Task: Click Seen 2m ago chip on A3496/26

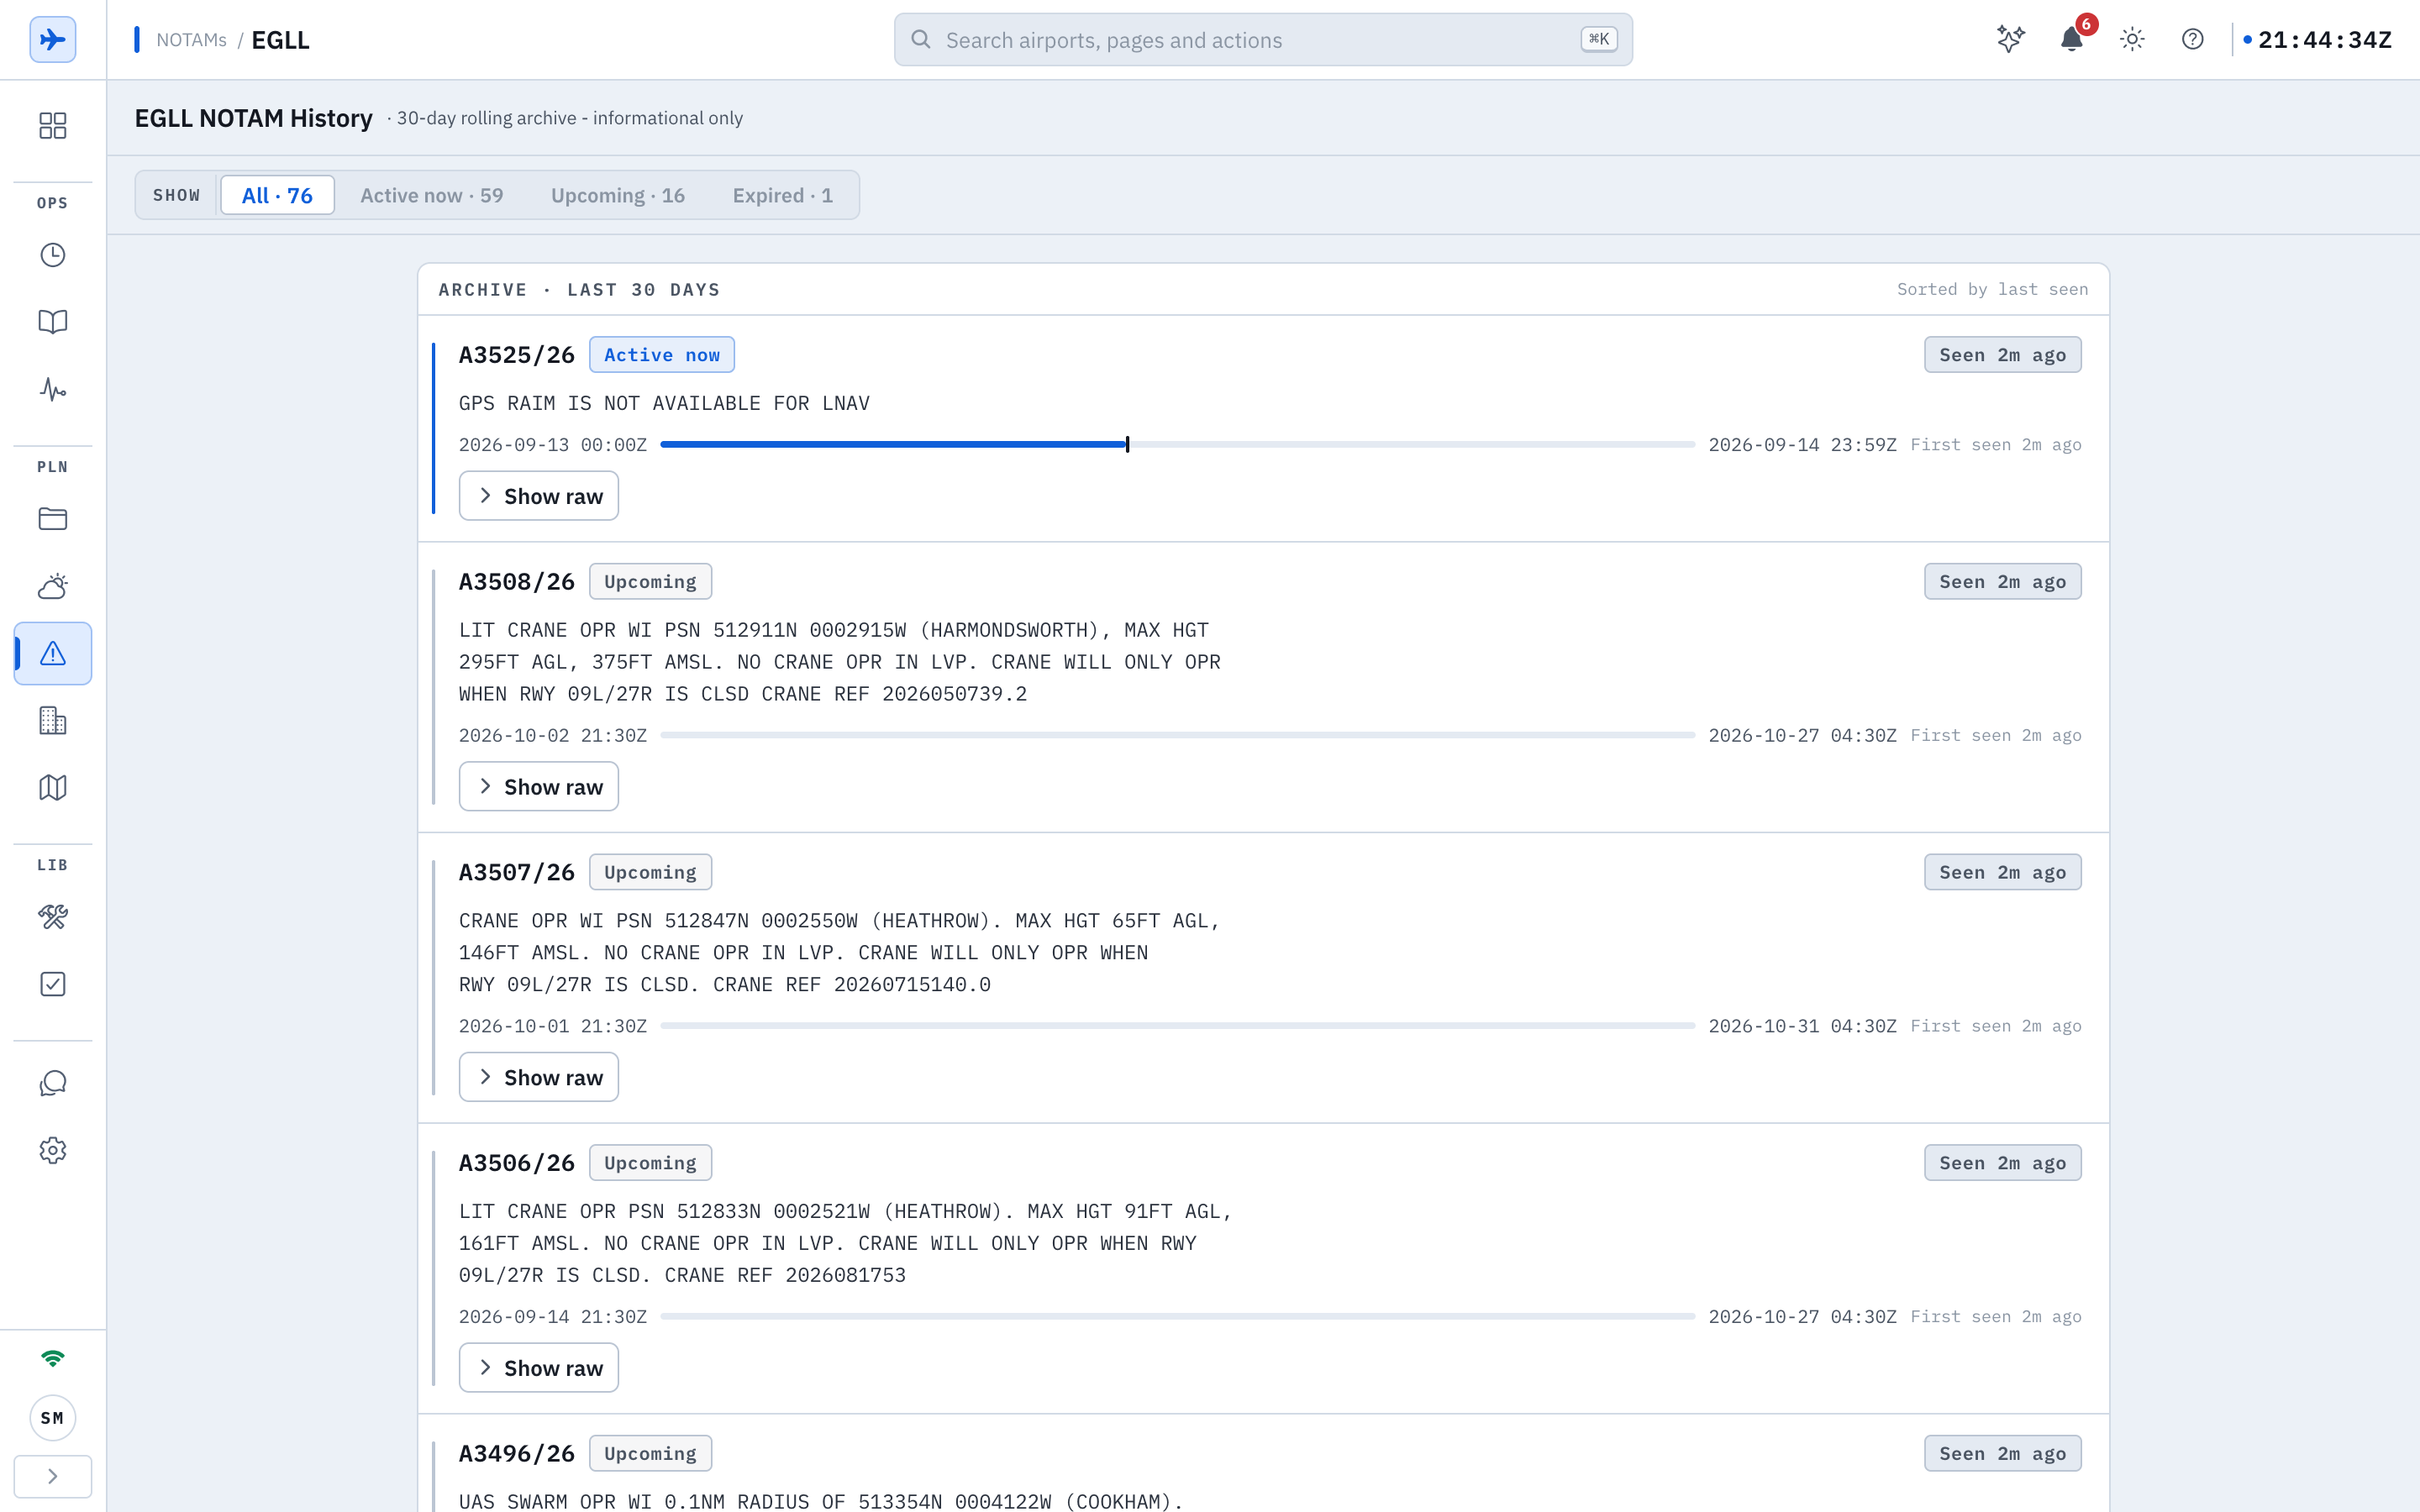Action: (x=2003, y=1454)
